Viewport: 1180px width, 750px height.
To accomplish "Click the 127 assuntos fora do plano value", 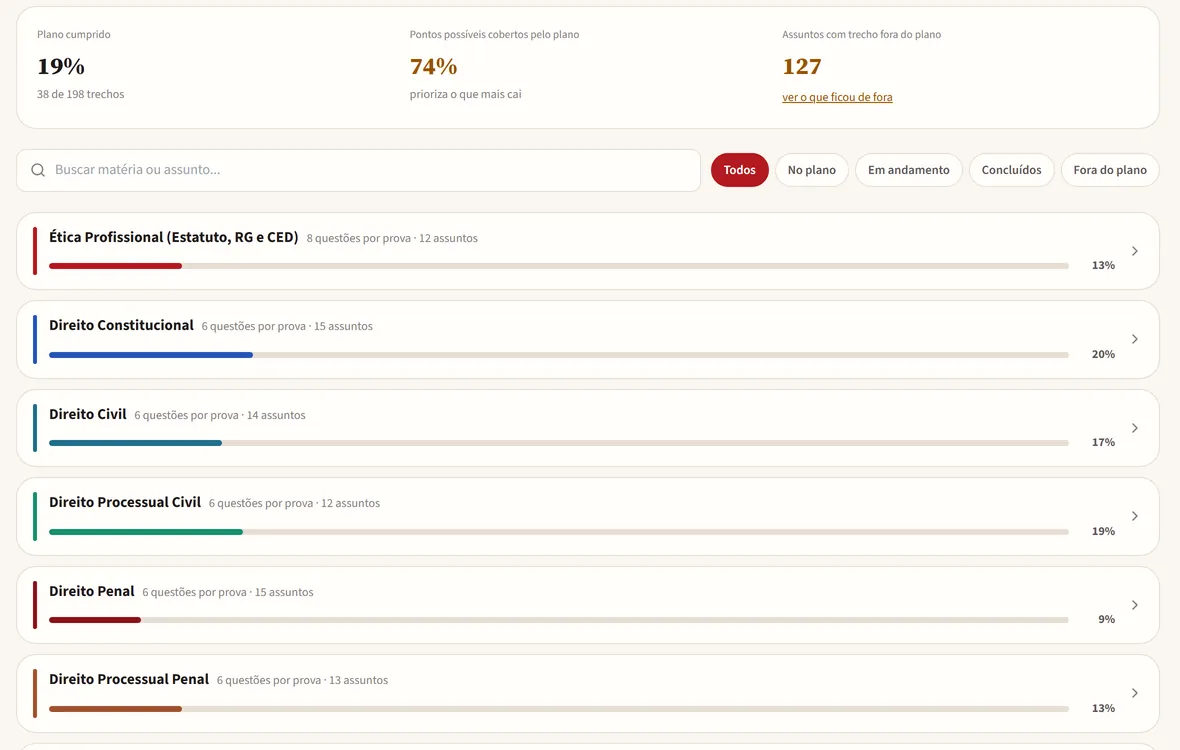I will tap(801, 66).
